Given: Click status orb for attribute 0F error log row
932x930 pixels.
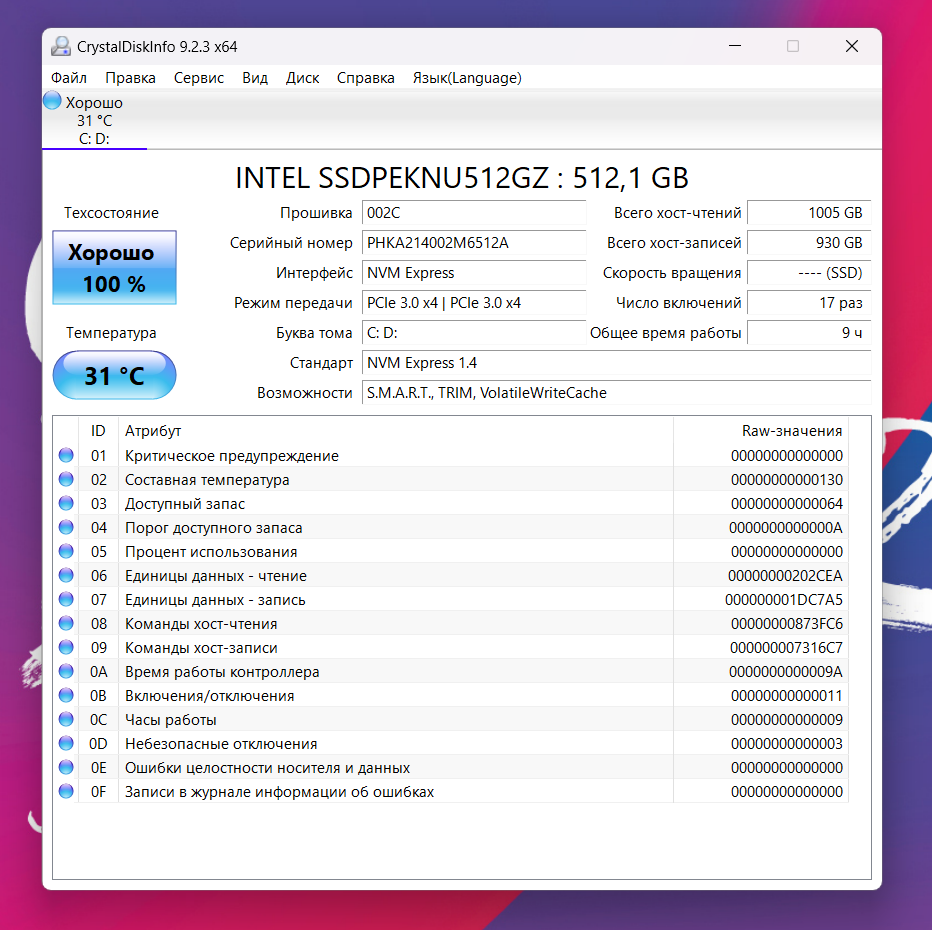Looking at the screenshot, I should point(66,792).
